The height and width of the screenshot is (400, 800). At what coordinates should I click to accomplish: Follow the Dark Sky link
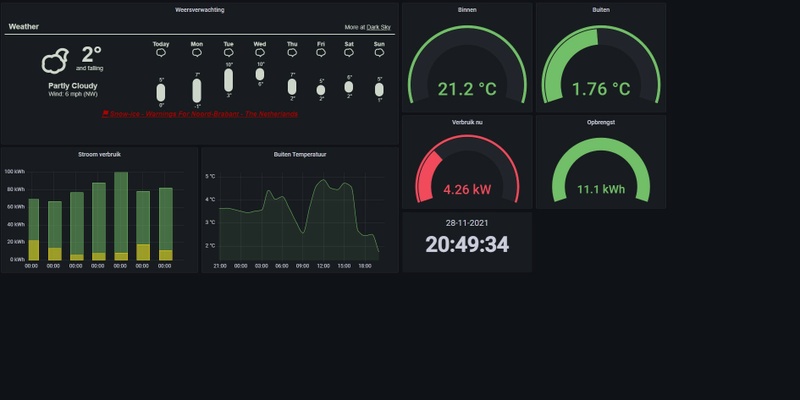(379, 27)
